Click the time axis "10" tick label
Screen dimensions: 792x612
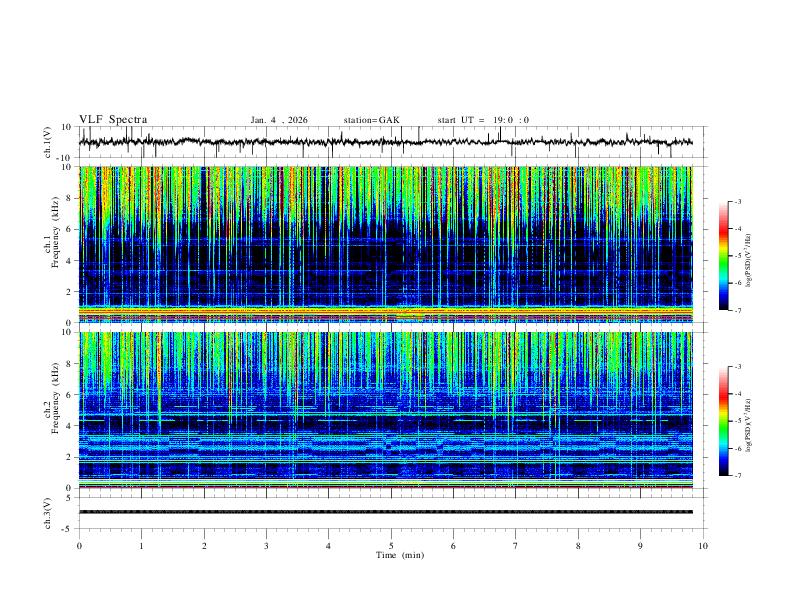703,546
